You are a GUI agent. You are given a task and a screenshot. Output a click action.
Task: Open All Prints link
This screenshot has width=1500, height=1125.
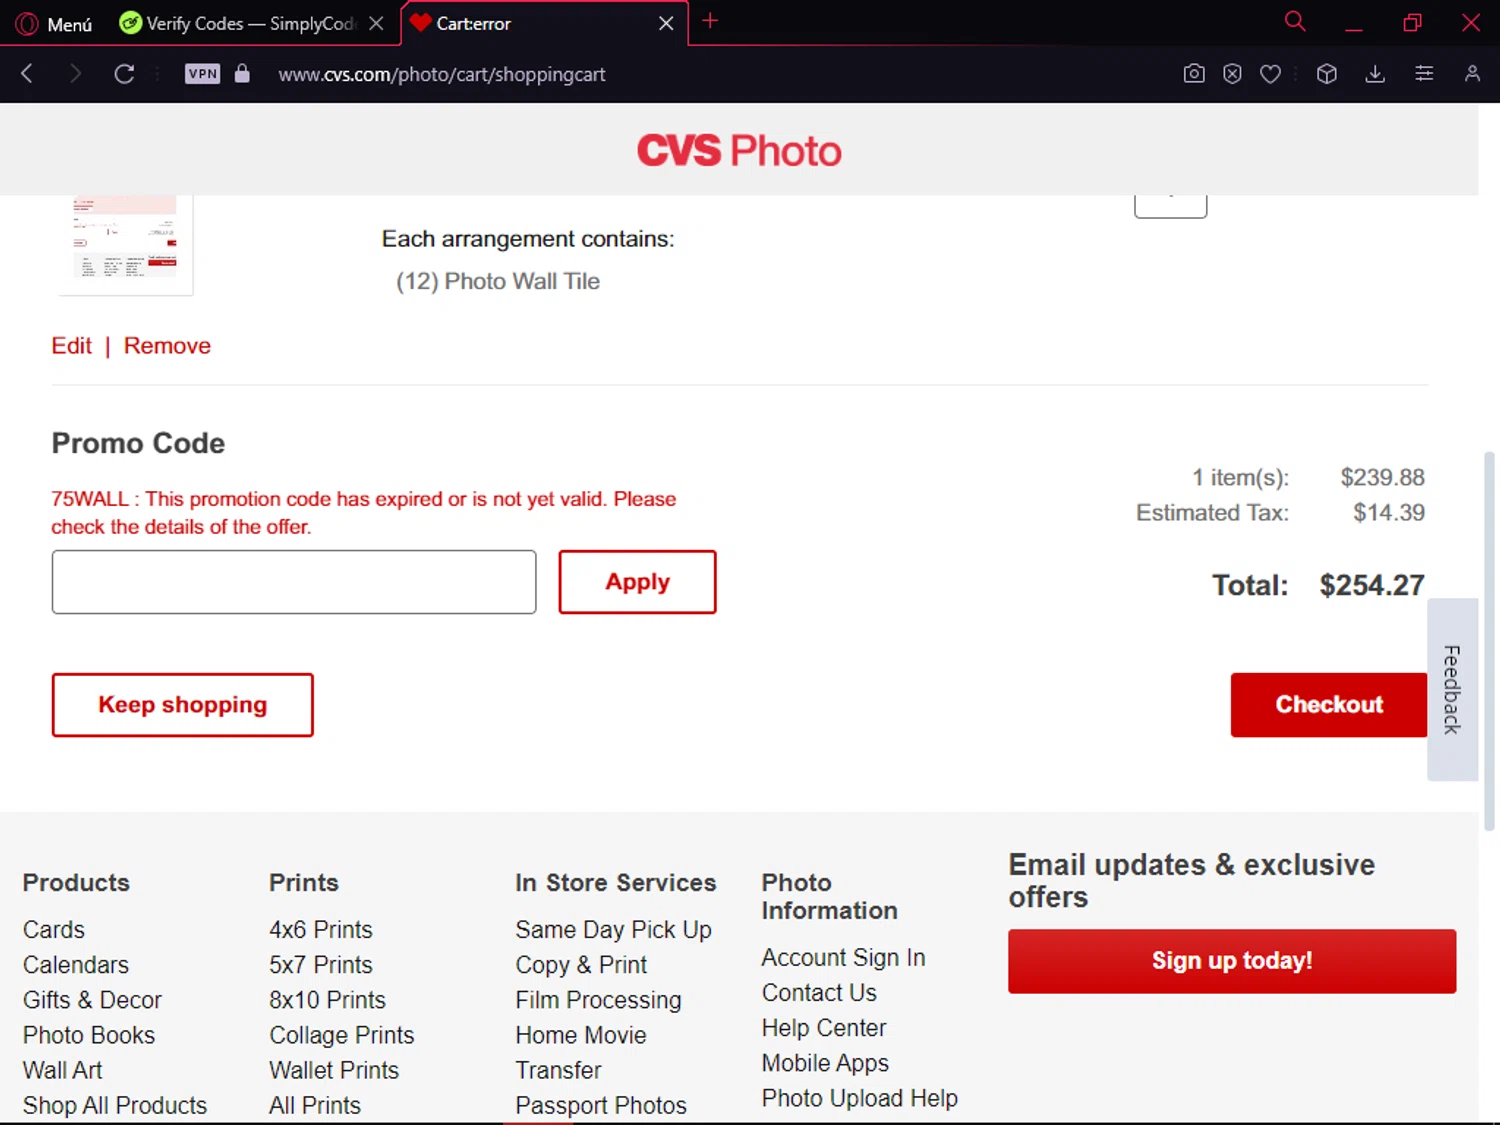pyautogui.click(x=315, y=1105)
